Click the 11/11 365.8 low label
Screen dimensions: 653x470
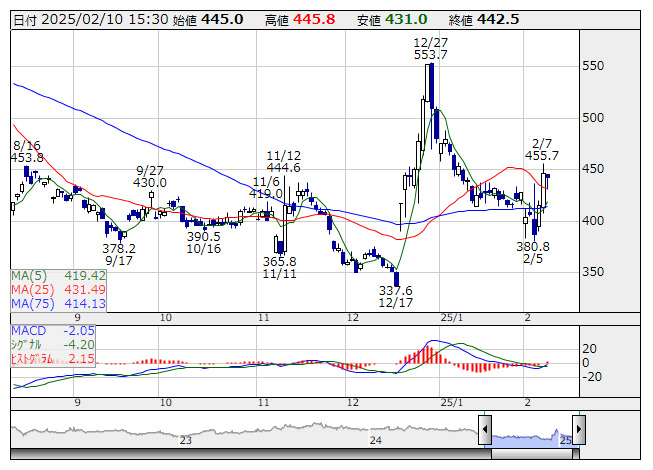(279, 268)
